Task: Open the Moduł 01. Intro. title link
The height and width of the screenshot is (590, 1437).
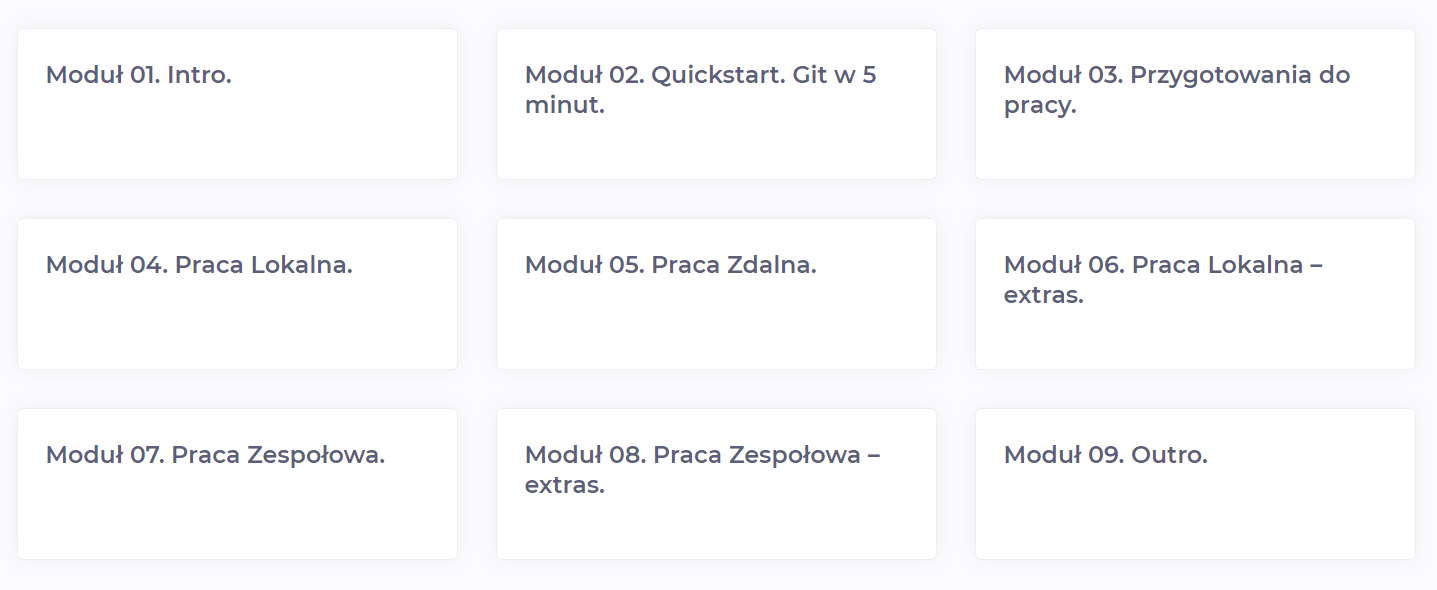Action: [x=138, y=75]
